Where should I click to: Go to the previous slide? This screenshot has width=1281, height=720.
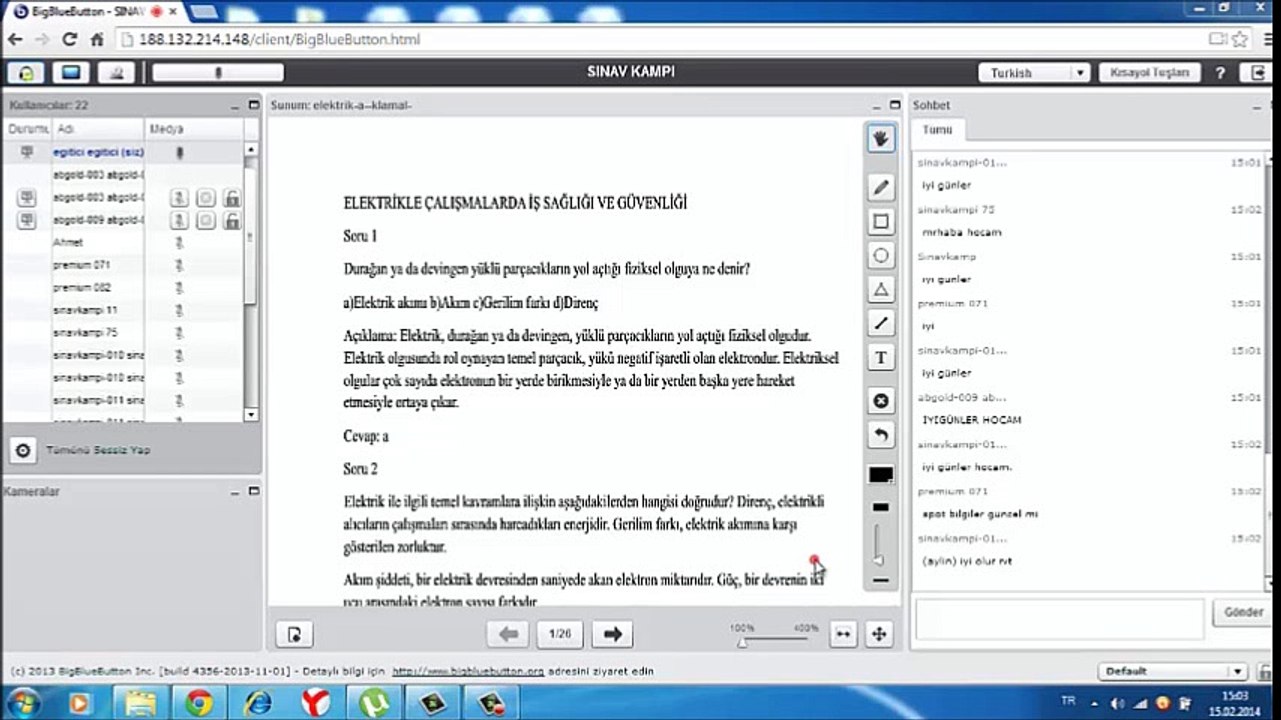508,633
